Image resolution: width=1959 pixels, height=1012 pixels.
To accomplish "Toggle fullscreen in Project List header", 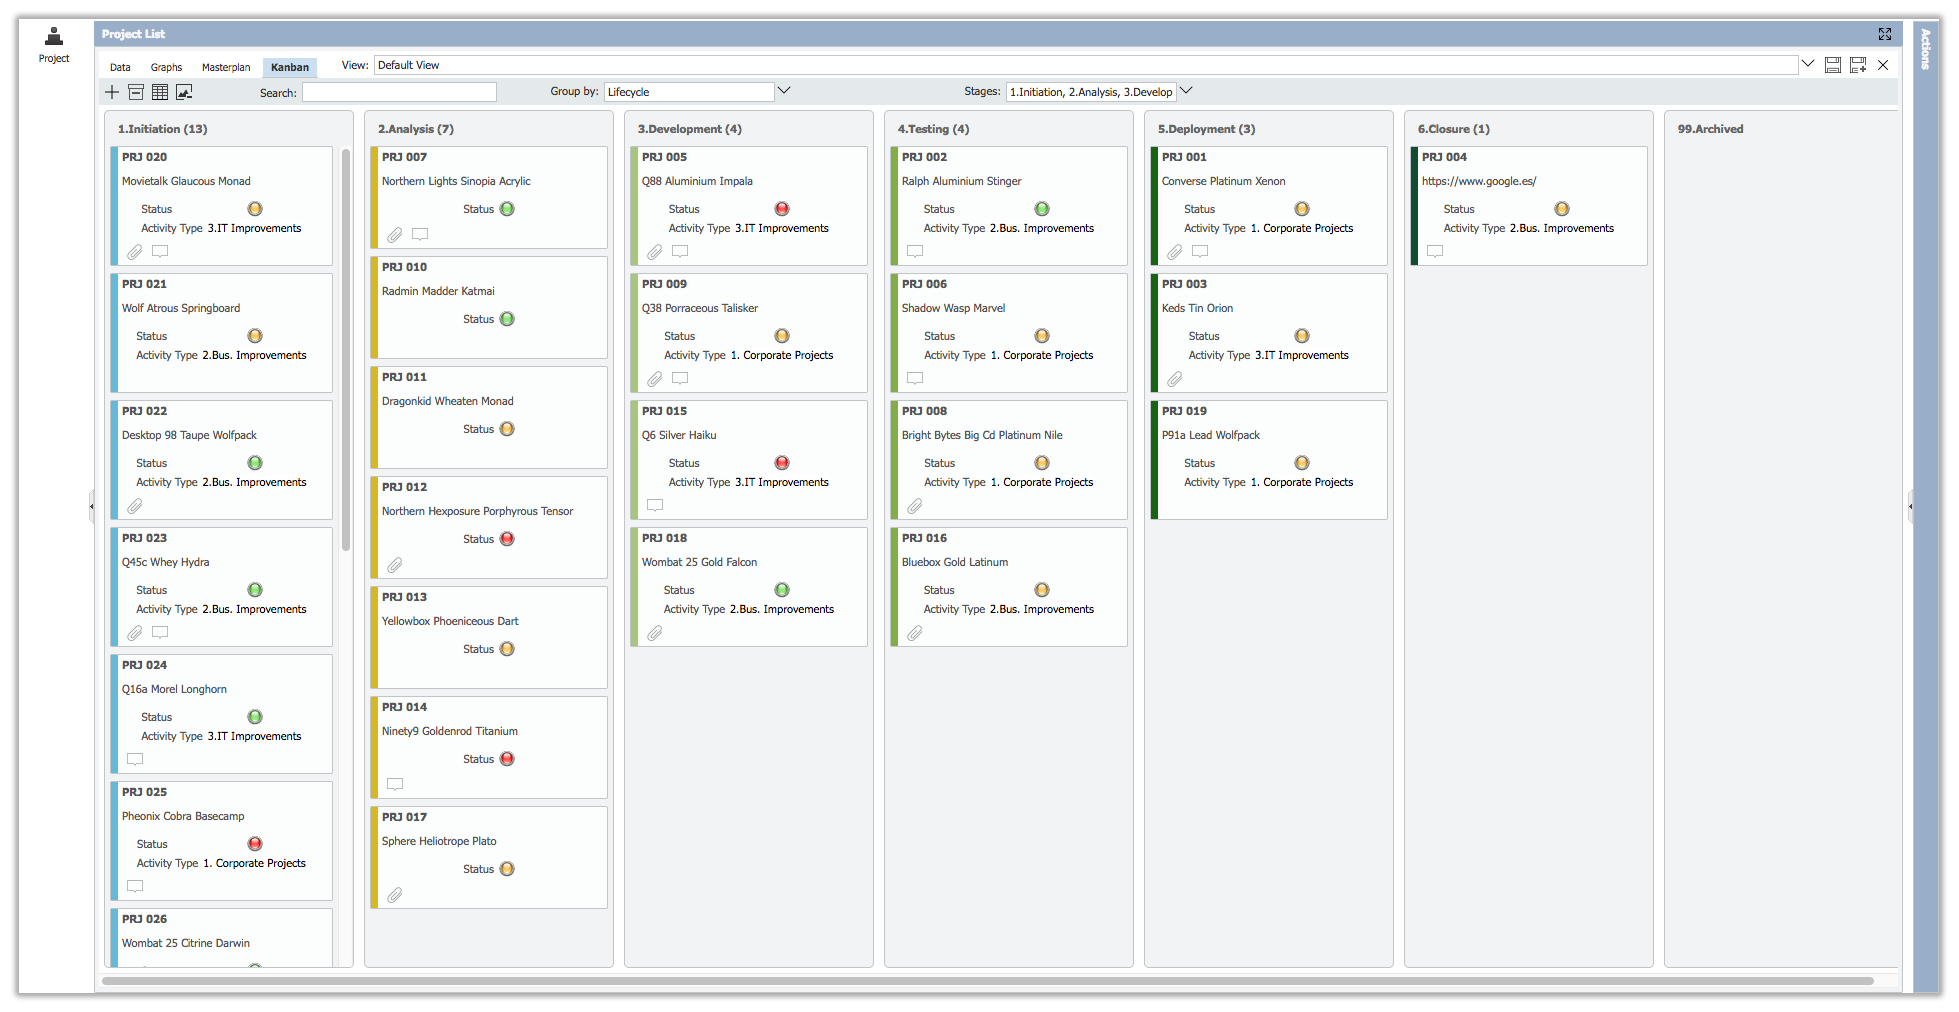I will [1885, 34].
